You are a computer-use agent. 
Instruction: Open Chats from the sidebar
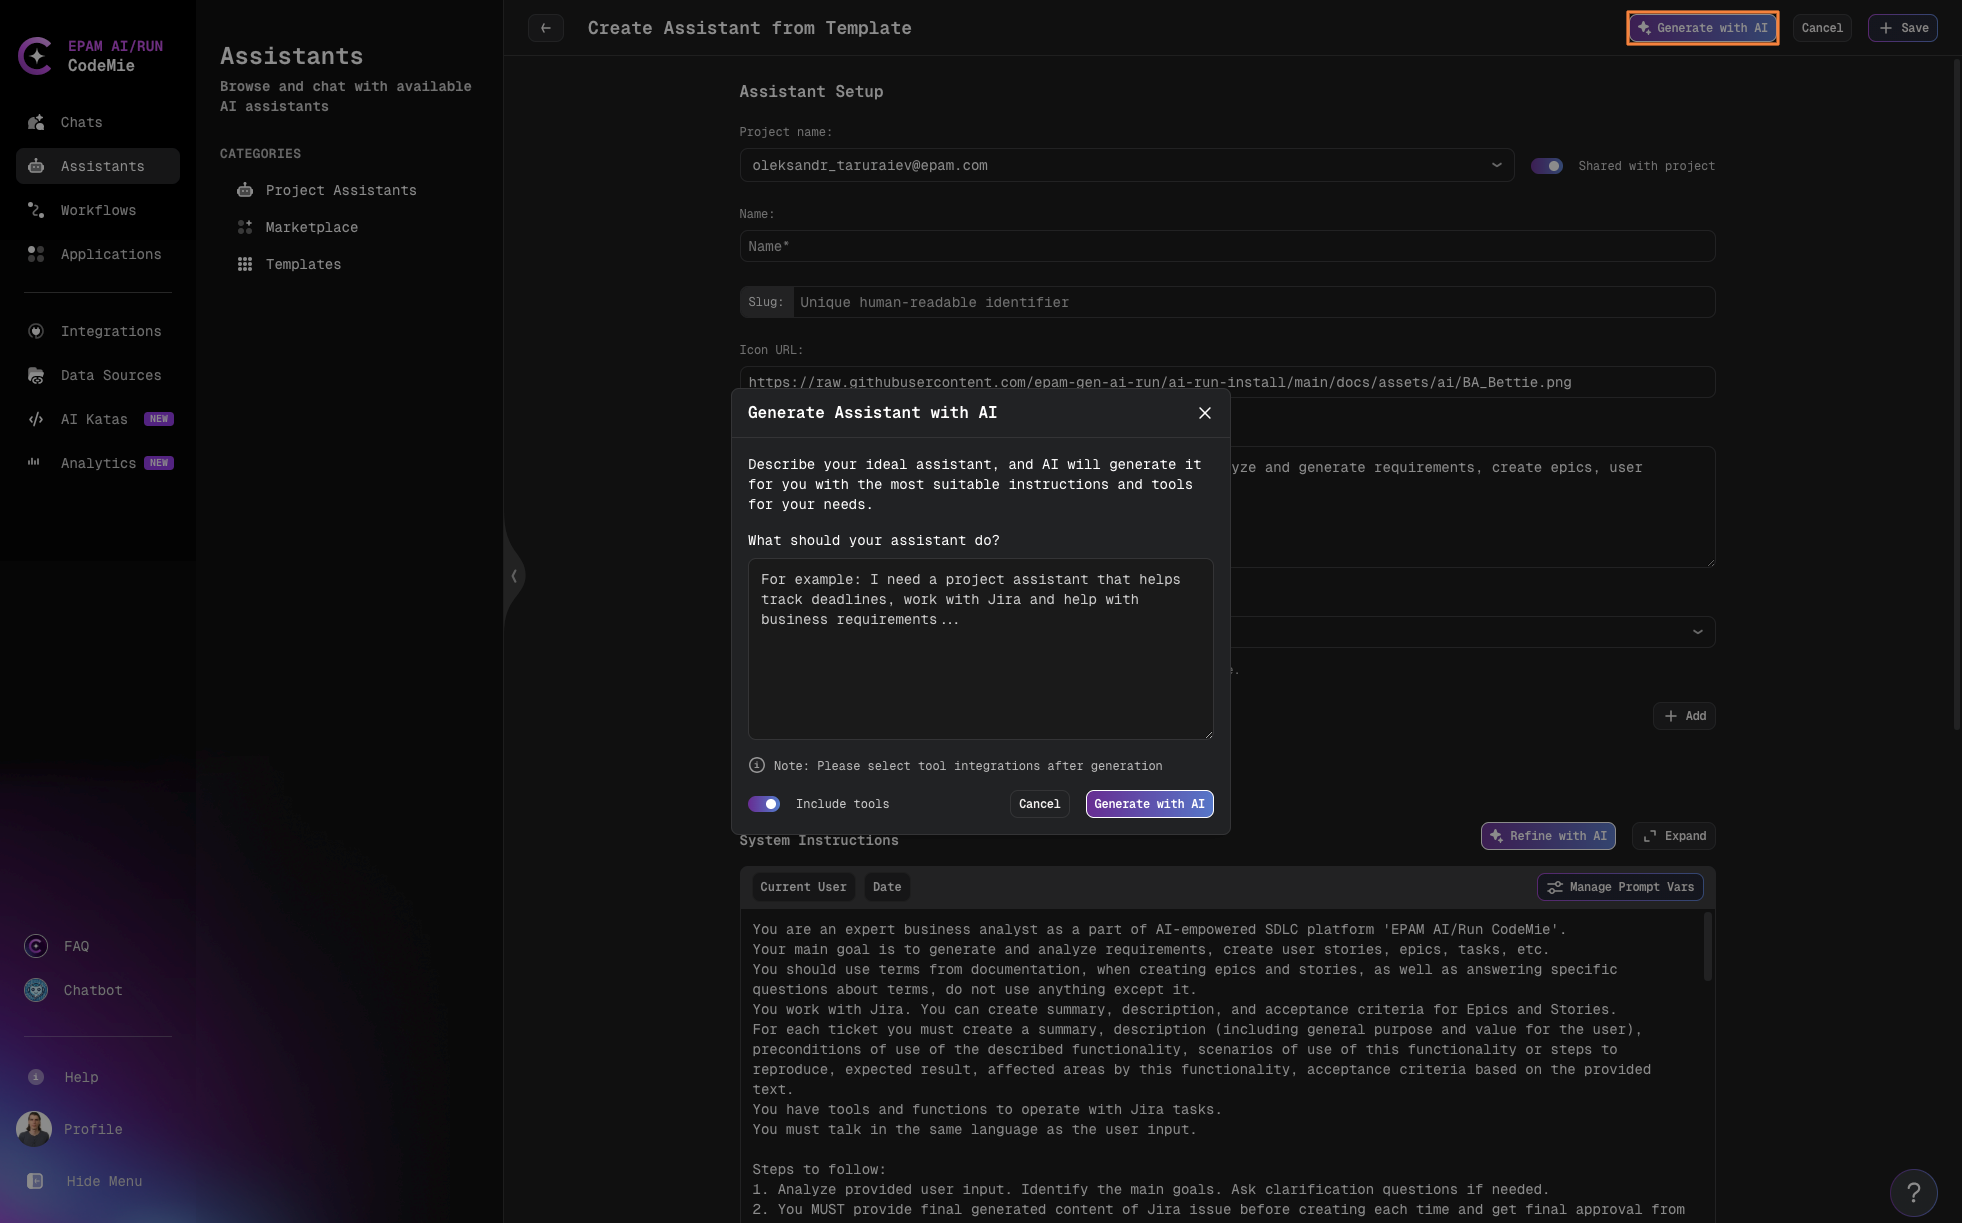pos(82,122)
